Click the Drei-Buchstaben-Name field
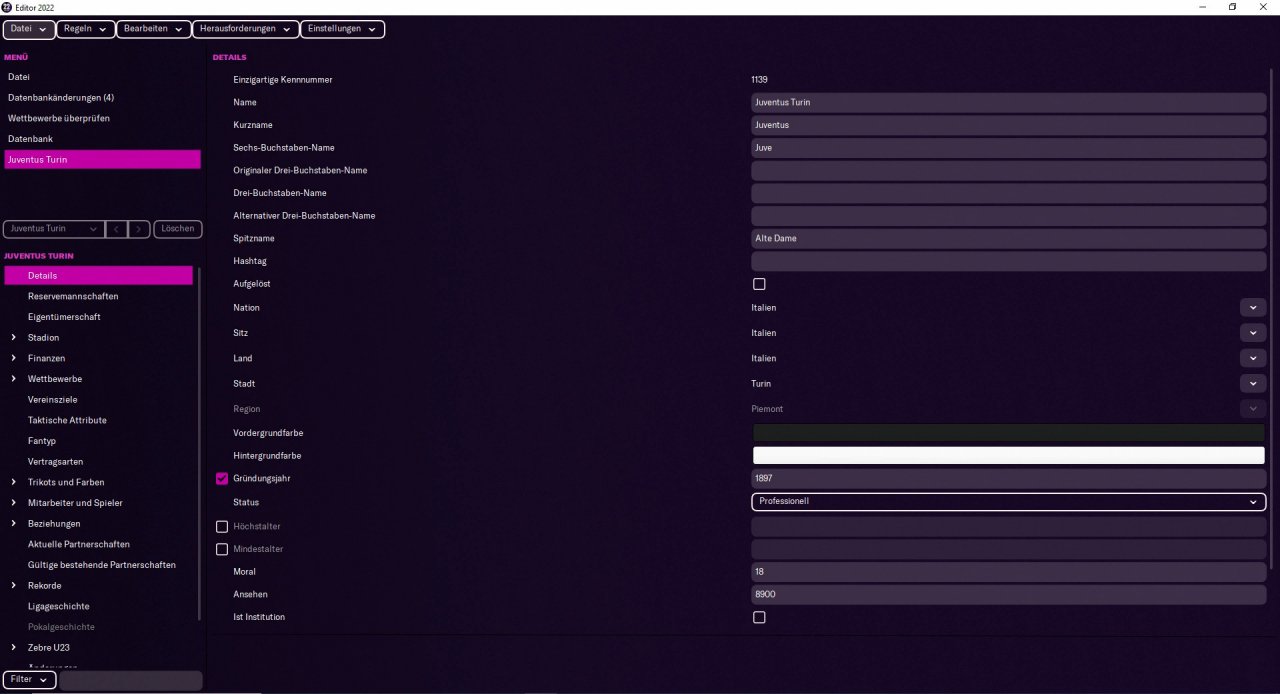This screenshot has width=1280, height=694. coord(1008,193)
